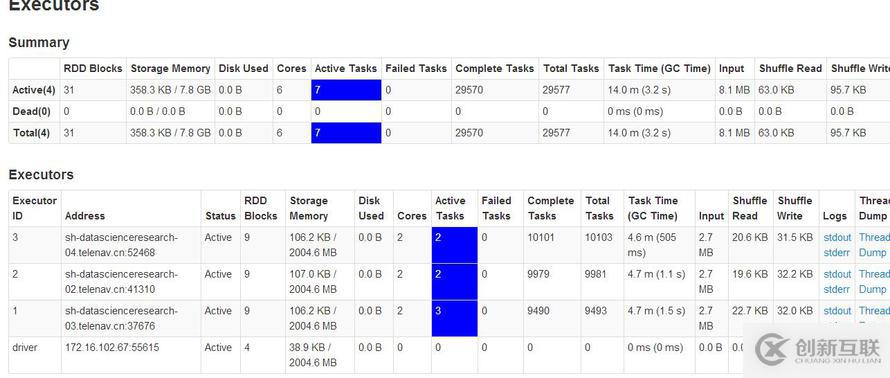Image resolution: width=890 pixels, height=378 pixels.
Task: Sort executors table by Shuffle Write header
Action: click(x=795, y=208)
